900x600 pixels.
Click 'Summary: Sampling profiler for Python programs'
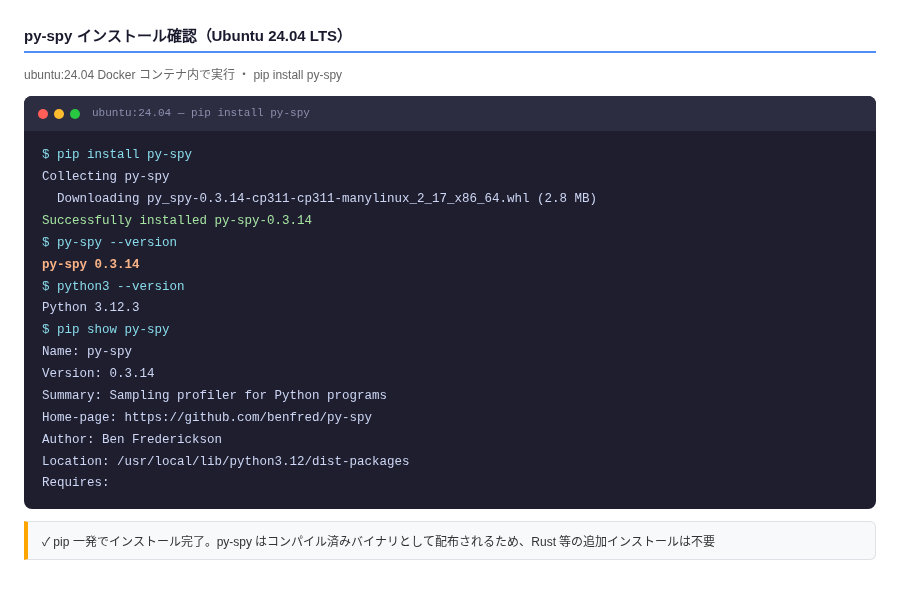click(214, 395)
